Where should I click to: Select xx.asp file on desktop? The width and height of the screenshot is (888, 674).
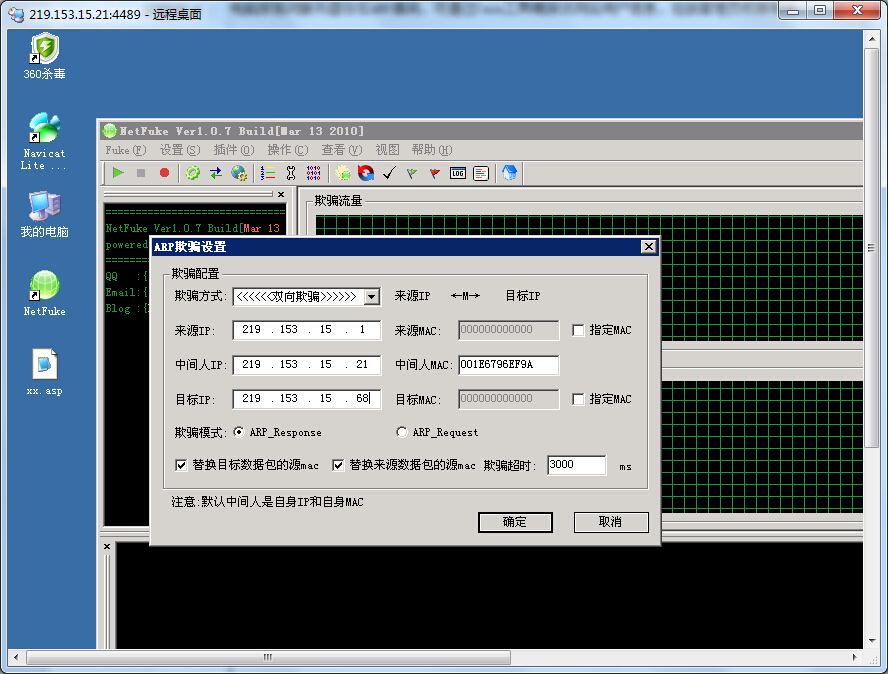tap(44, 372)
